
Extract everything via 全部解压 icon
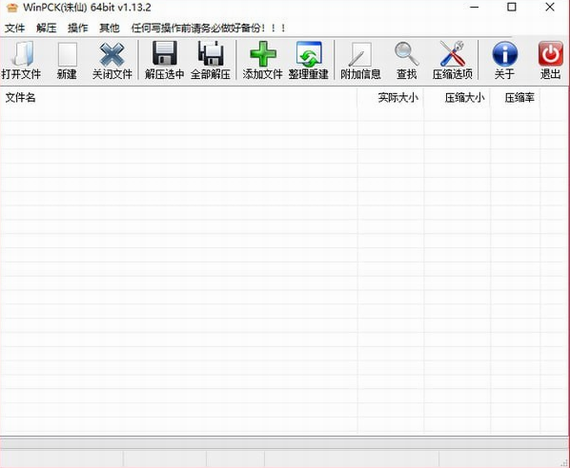210,60
